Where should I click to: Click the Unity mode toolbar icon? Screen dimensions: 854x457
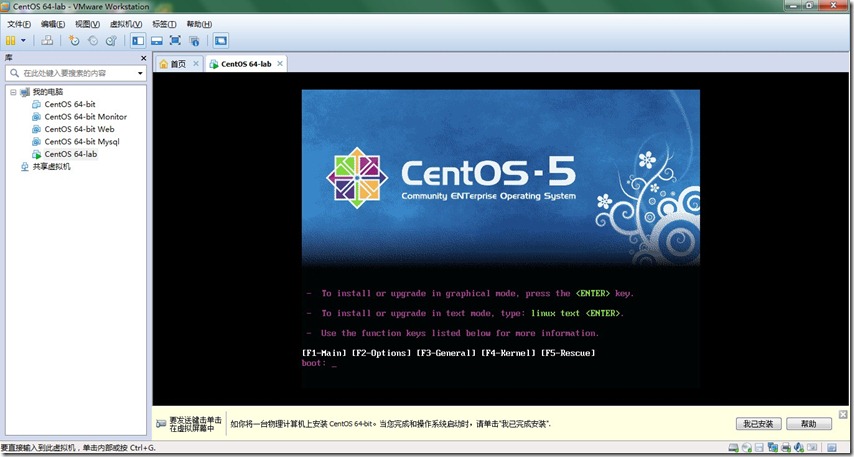pyautogui.click(x=194, y=40)
